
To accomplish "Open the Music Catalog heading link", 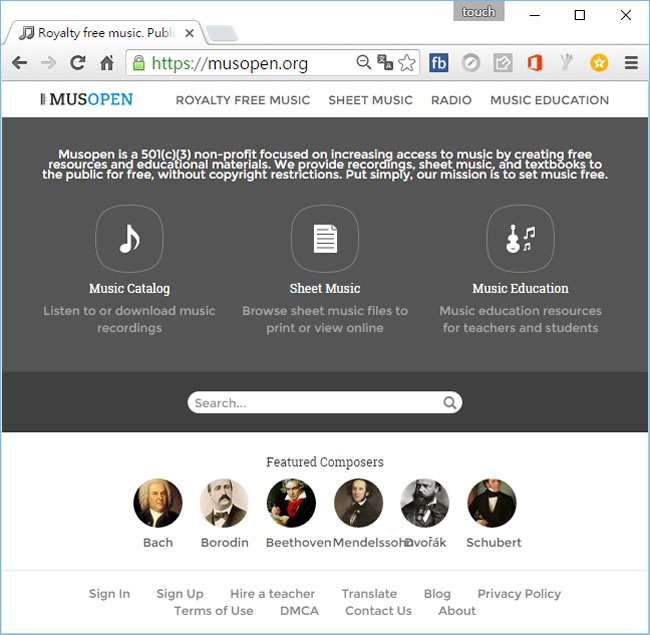I will (129, 288).
